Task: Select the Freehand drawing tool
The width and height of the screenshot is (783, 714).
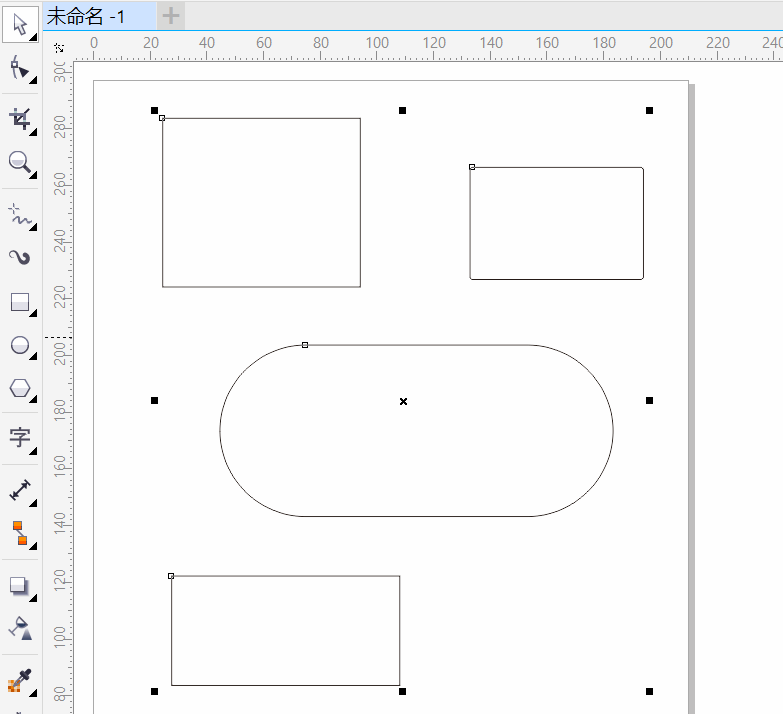Action: coord(19,215)
